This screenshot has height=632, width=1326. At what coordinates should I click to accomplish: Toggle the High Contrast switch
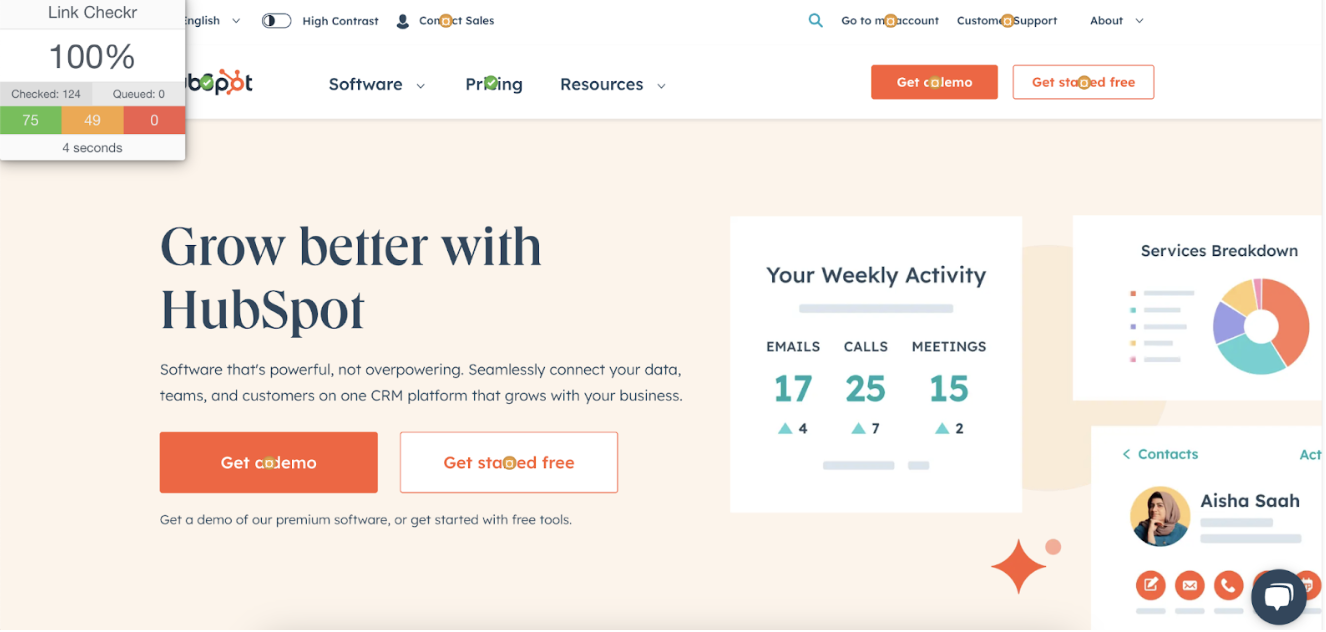click(276, 20)
